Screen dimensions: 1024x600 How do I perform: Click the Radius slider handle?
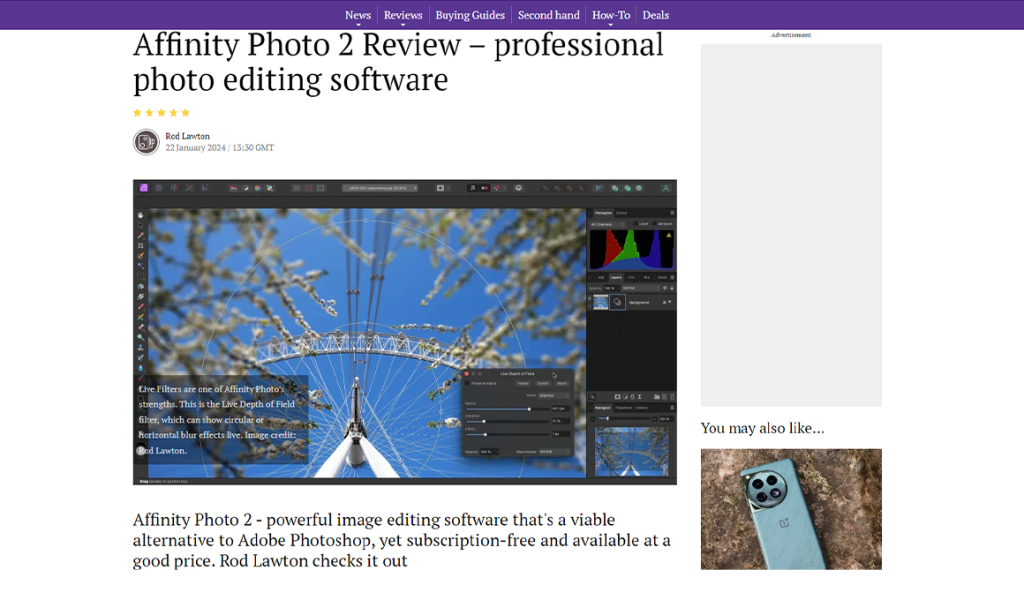[x=529, y=409]
